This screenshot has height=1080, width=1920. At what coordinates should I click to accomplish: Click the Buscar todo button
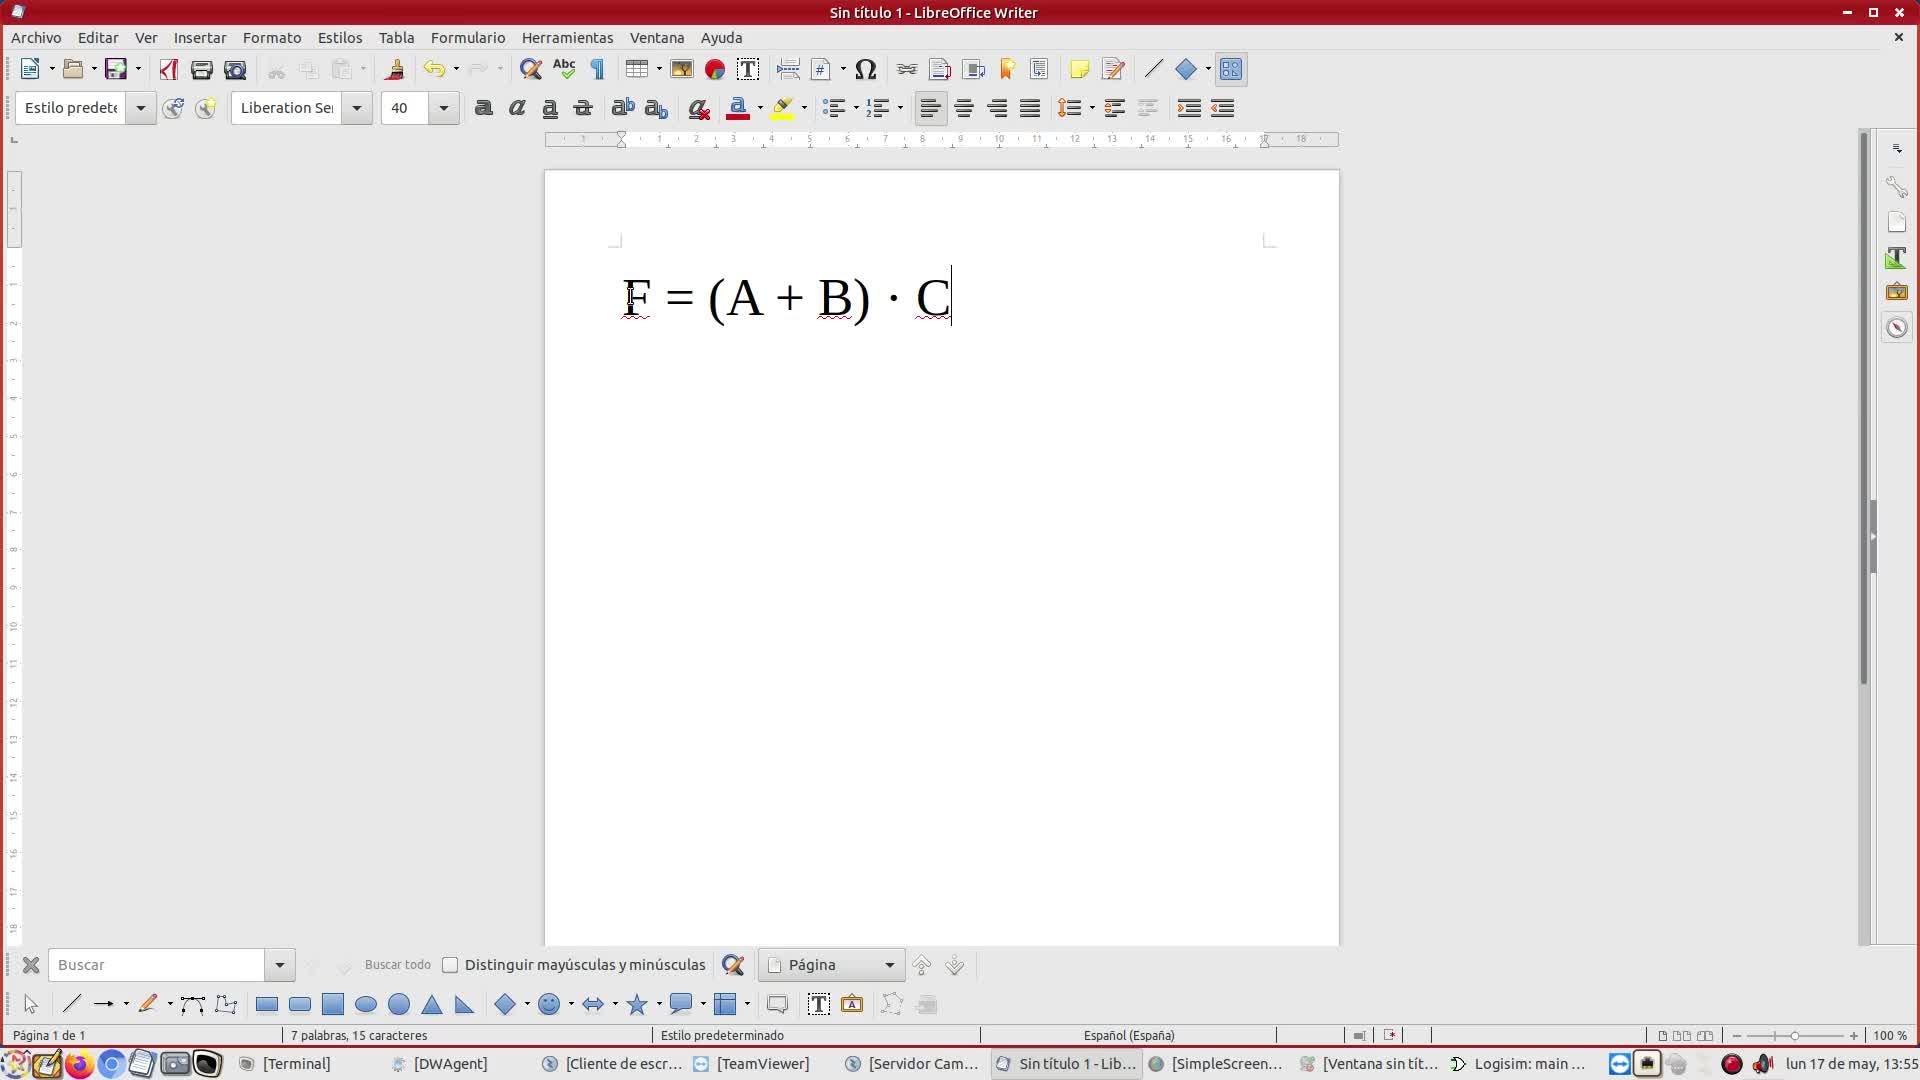click(x=397, y=965)
